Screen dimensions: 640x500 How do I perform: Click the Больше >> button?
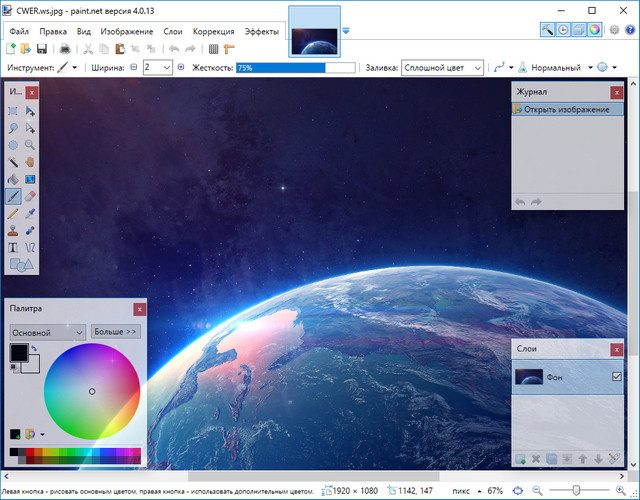[x=116, y=331]
